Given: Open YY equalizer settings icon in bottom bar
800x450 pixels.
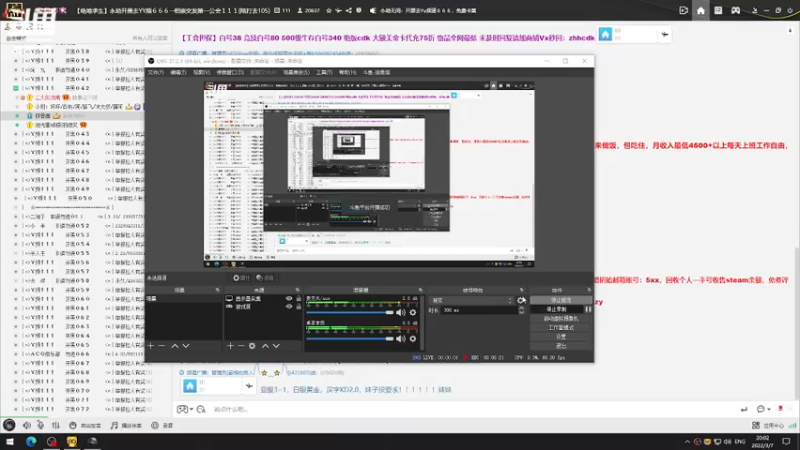Looking at the screenshot, I should coord(56,425).
